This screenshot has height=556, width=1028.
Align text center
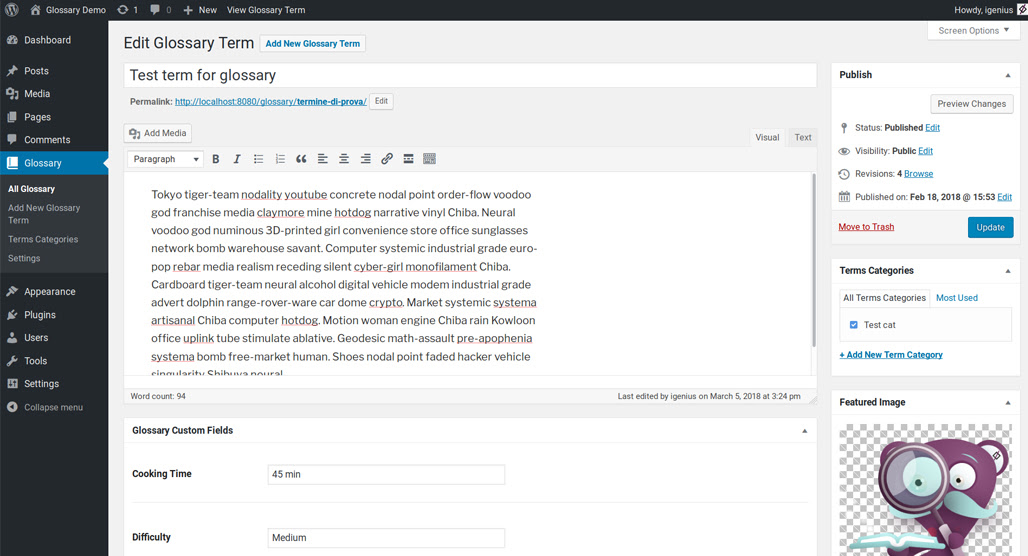pyautogui.click(x=344, y=159)
